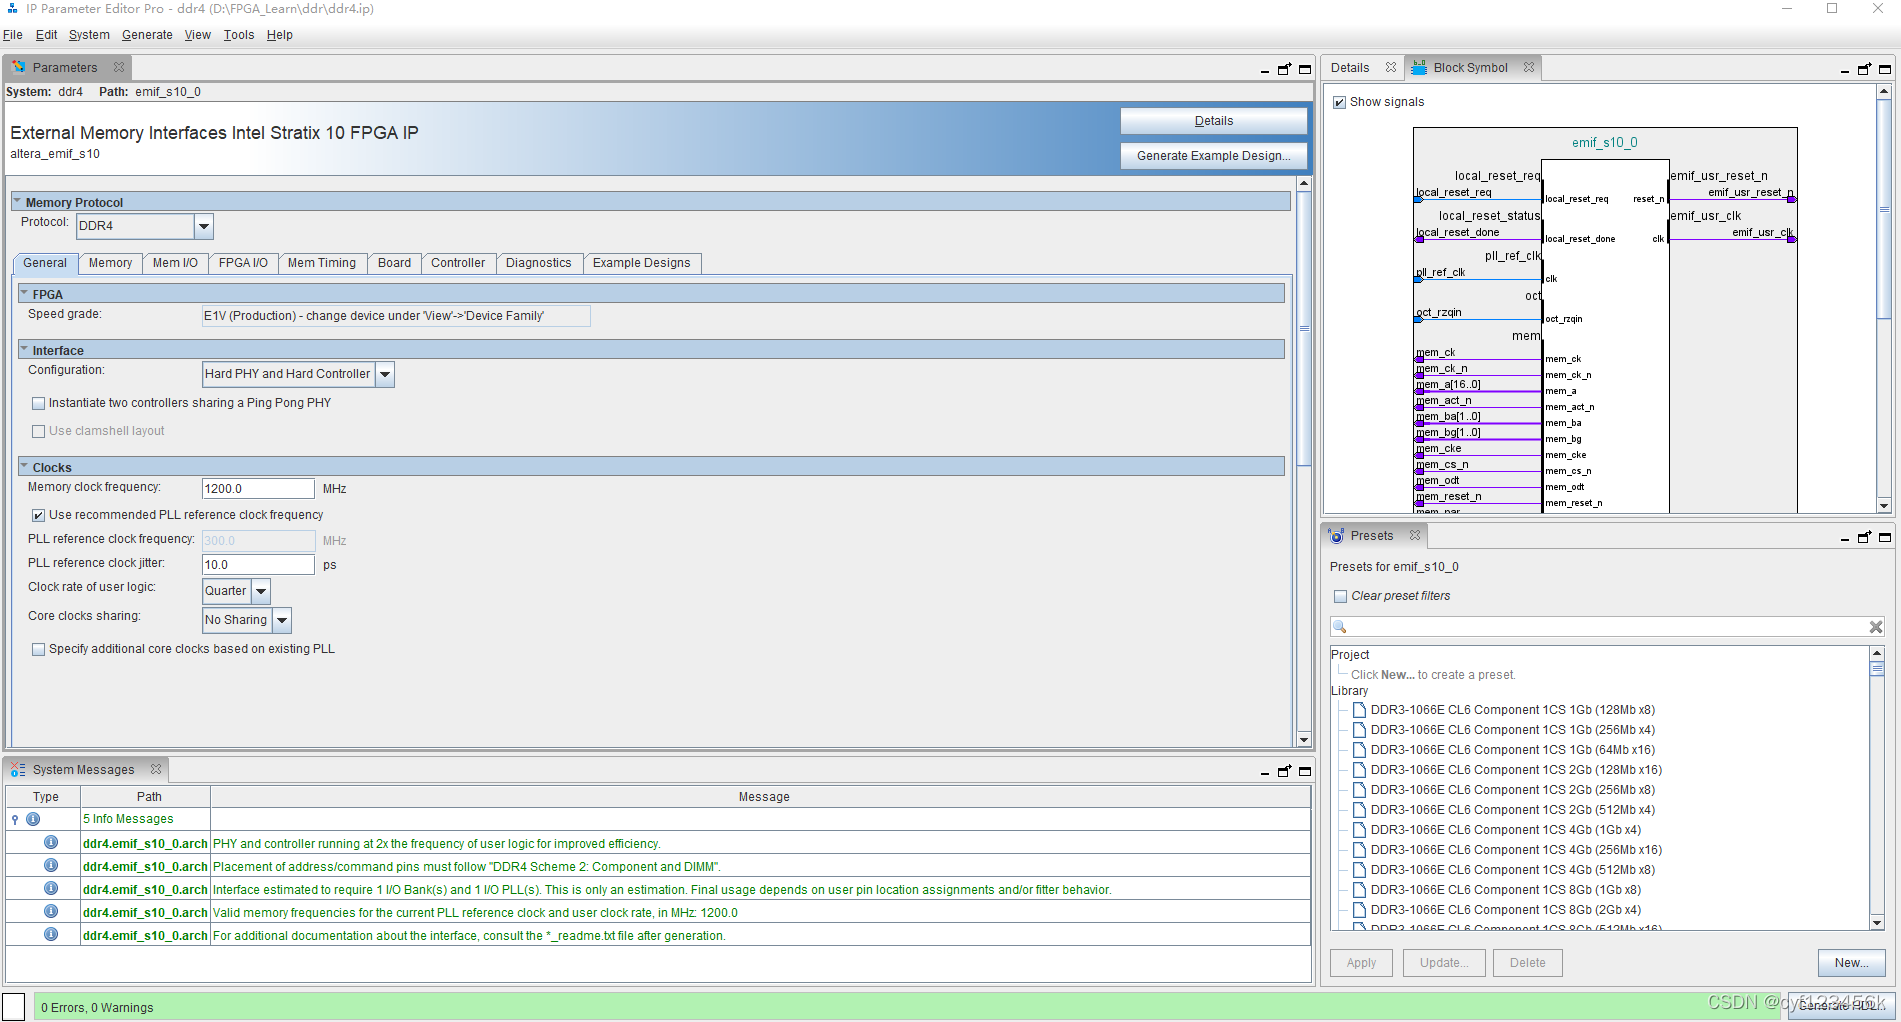
Task: Click the Delete preset button
Action: 1528,963
